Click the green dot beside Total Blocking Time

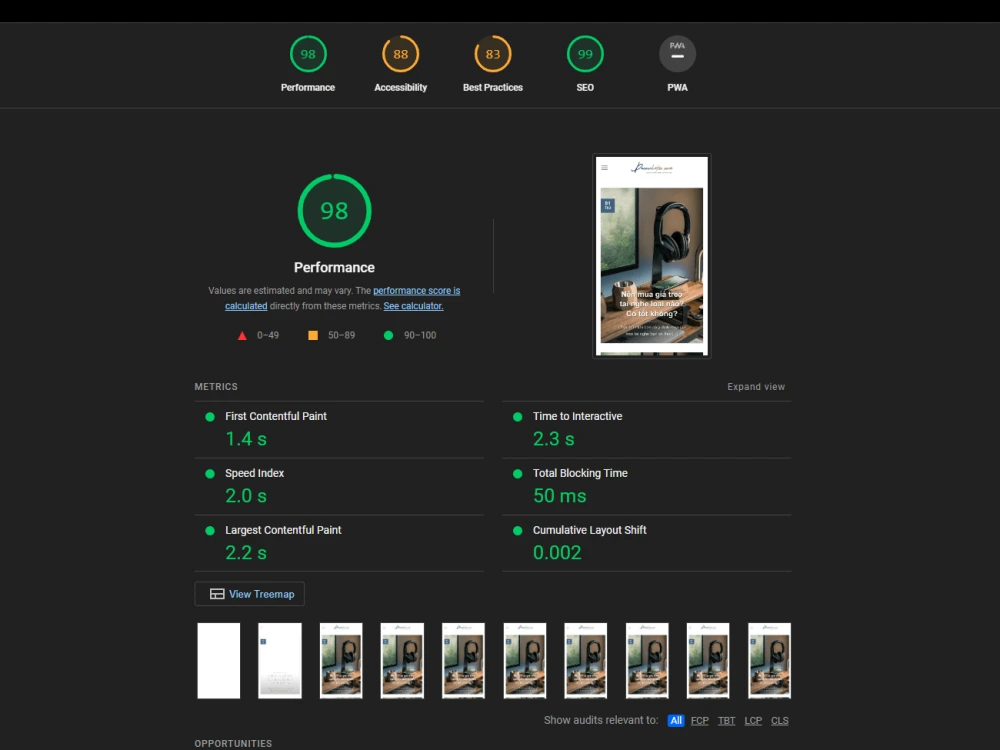click(x=518, y=474)
